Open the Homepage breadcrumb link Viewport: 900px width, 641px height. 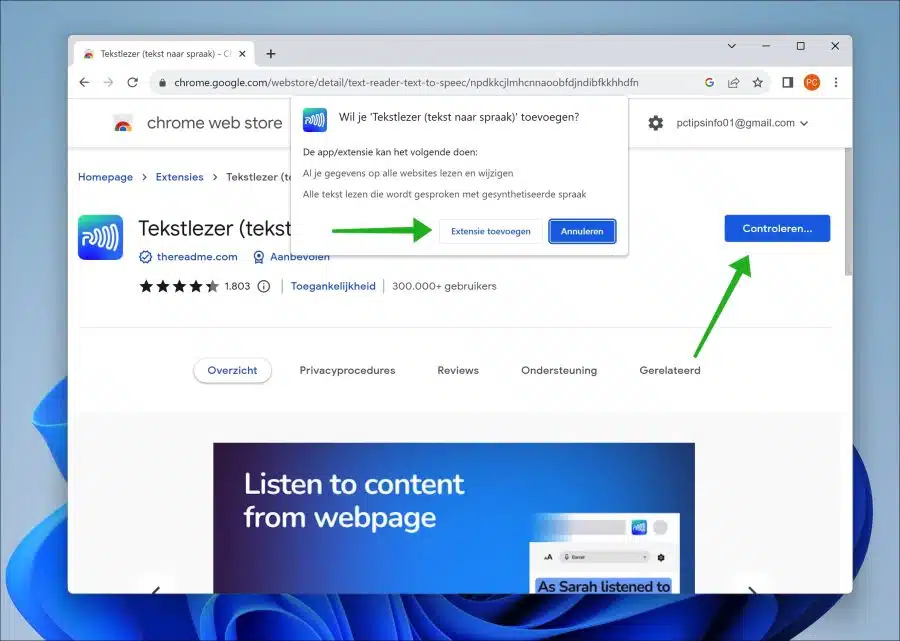[x=106, y=177]
